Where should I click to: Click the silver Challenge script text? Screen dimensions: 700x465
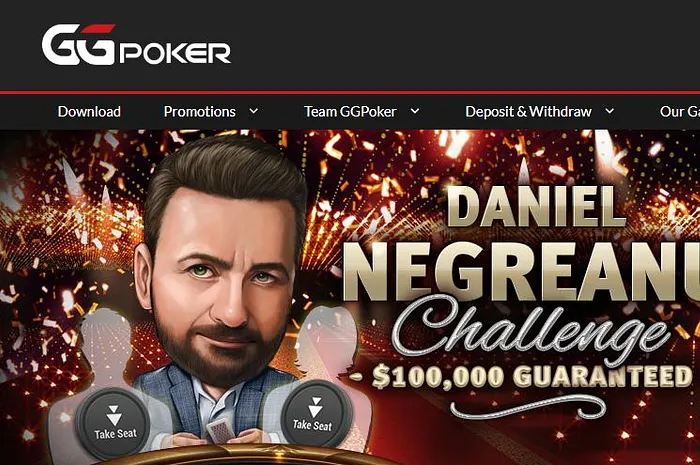531,328
